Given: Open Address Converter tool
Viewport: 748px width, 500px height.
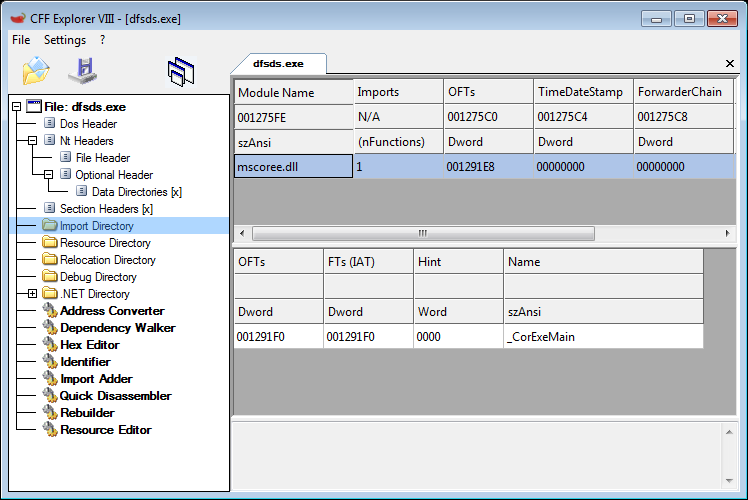Looking at the screenshot, I should click(112, 311).
